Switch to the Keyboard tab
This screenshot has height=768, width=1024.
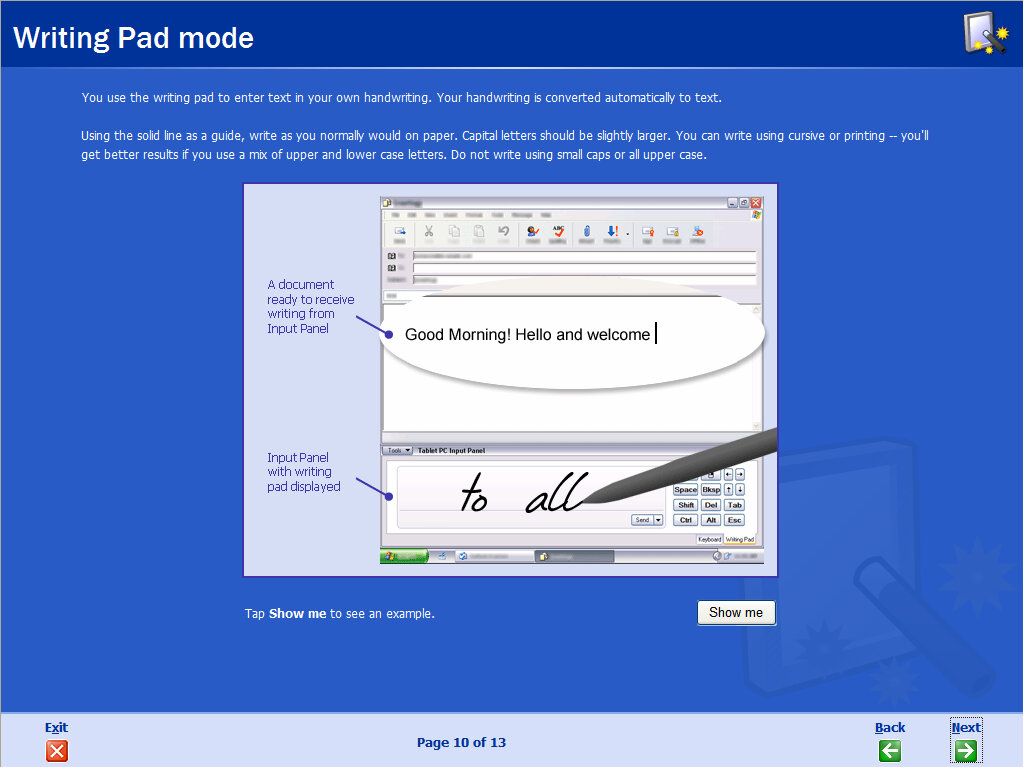tap(710, 538)
